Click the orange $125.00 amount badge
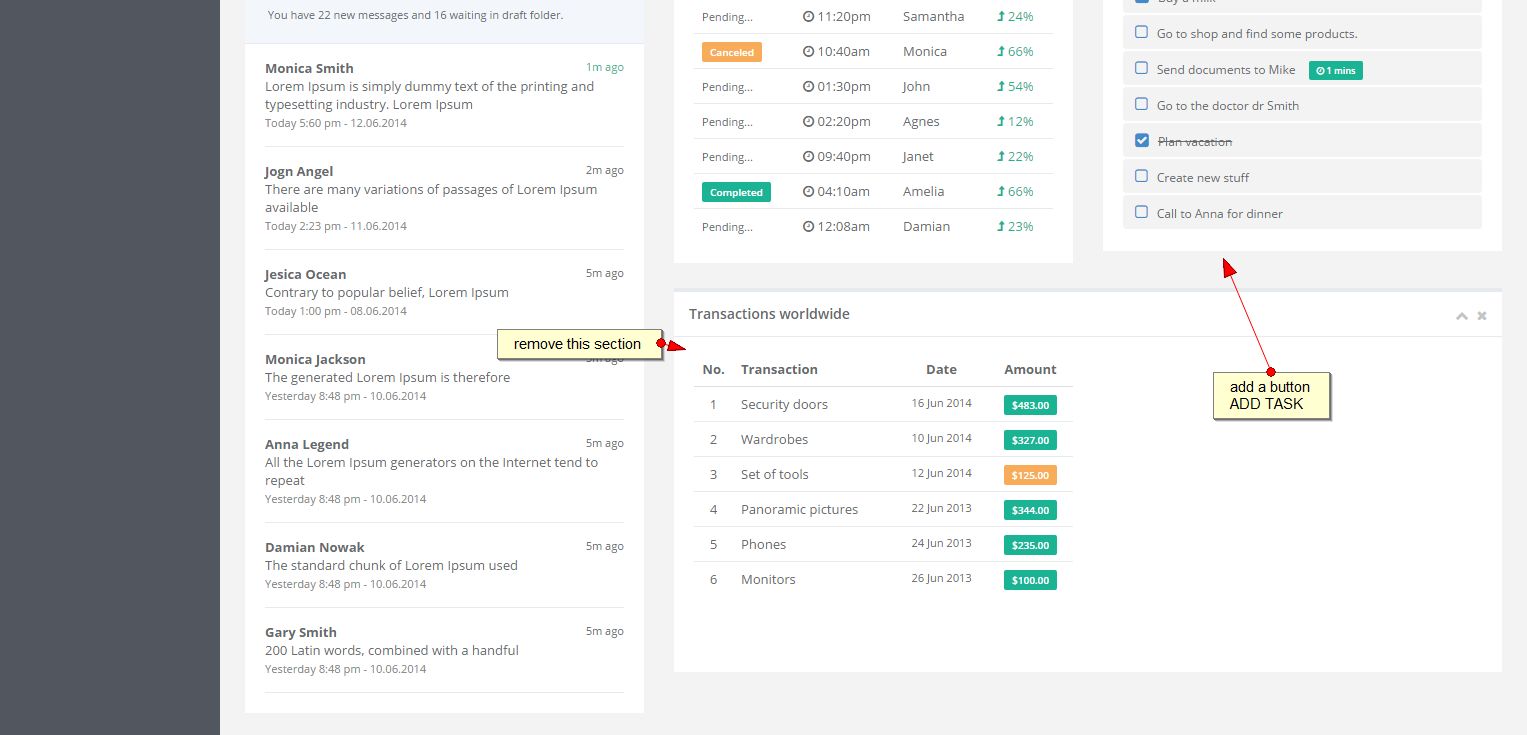 tap(1030, 475)
